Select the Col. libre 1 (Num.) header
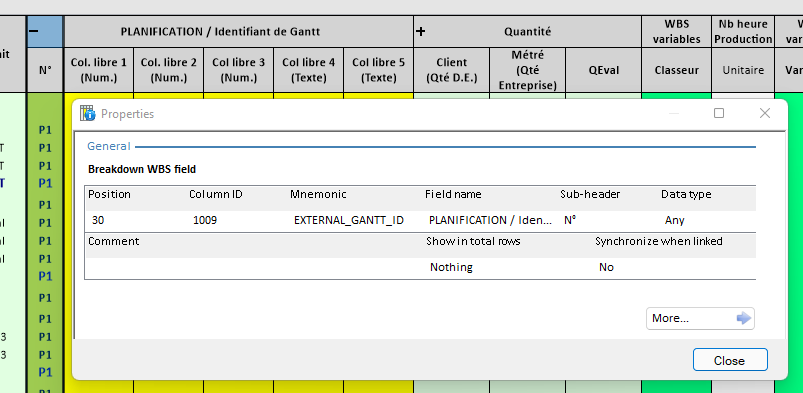 99,70
